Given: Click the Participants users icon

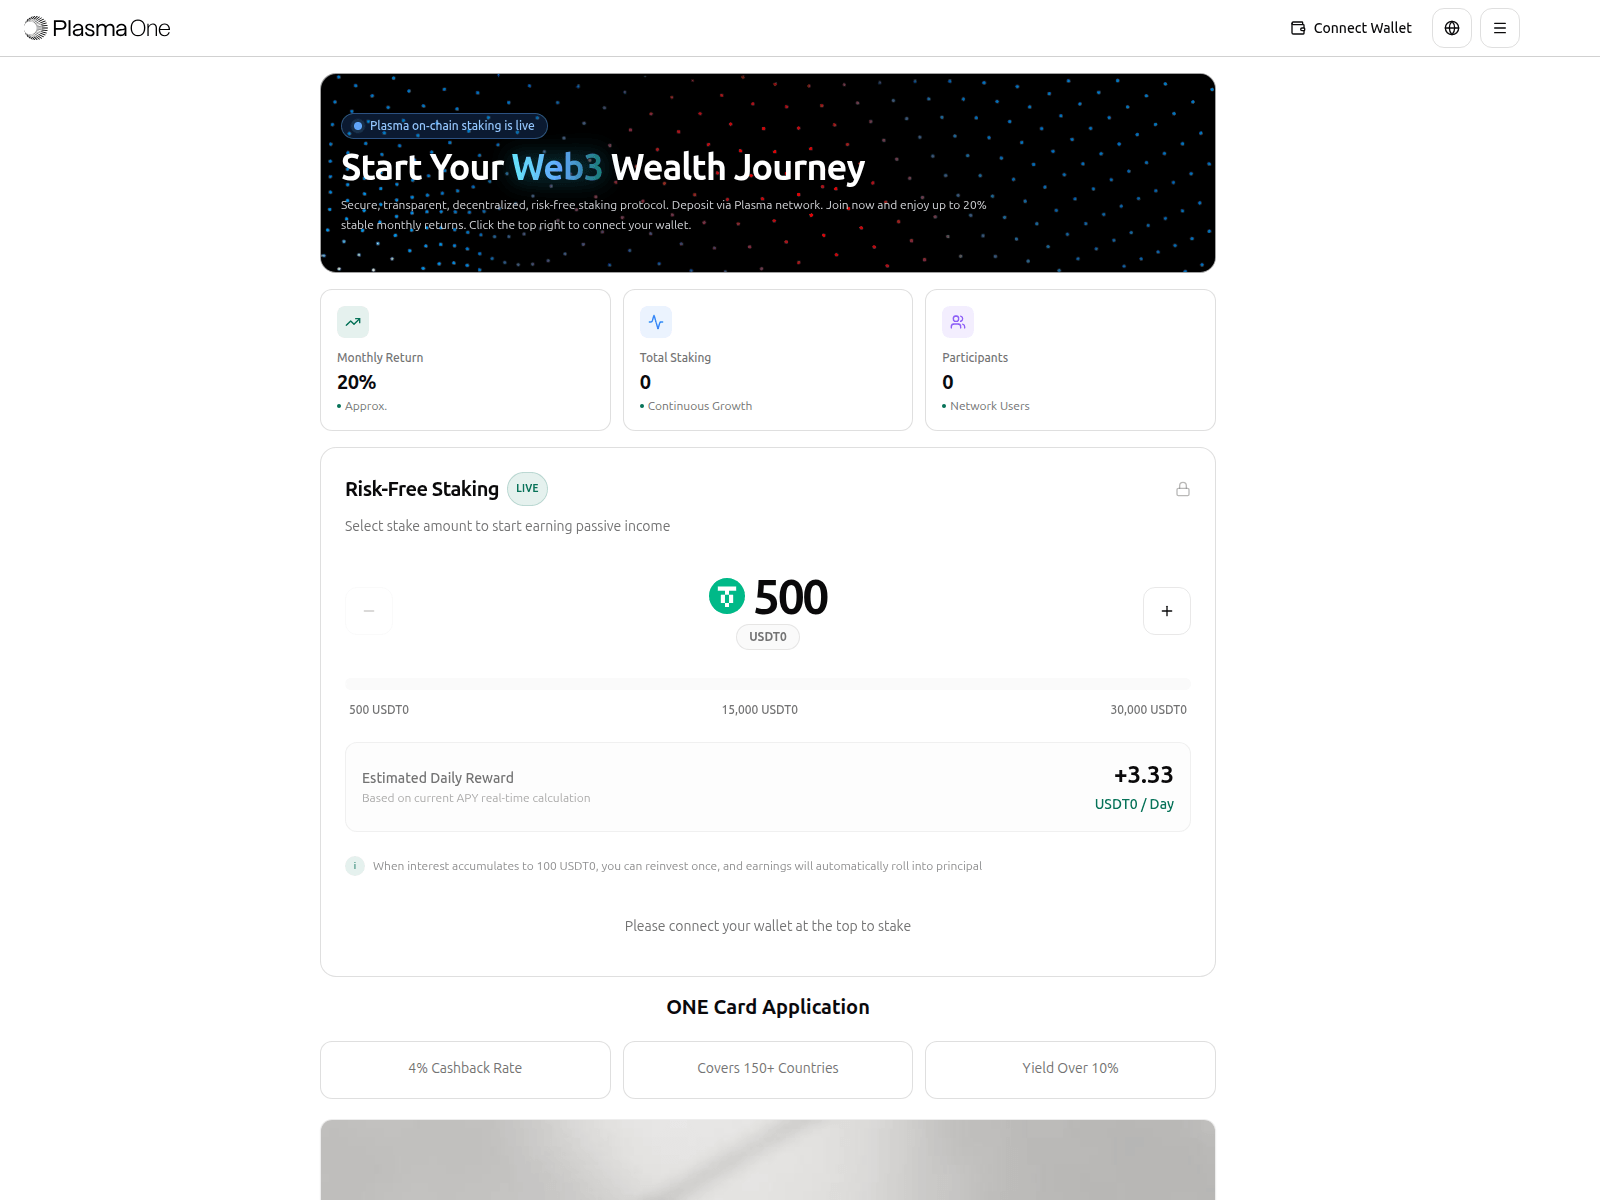Looking at the screenshot, I should 958,322.
